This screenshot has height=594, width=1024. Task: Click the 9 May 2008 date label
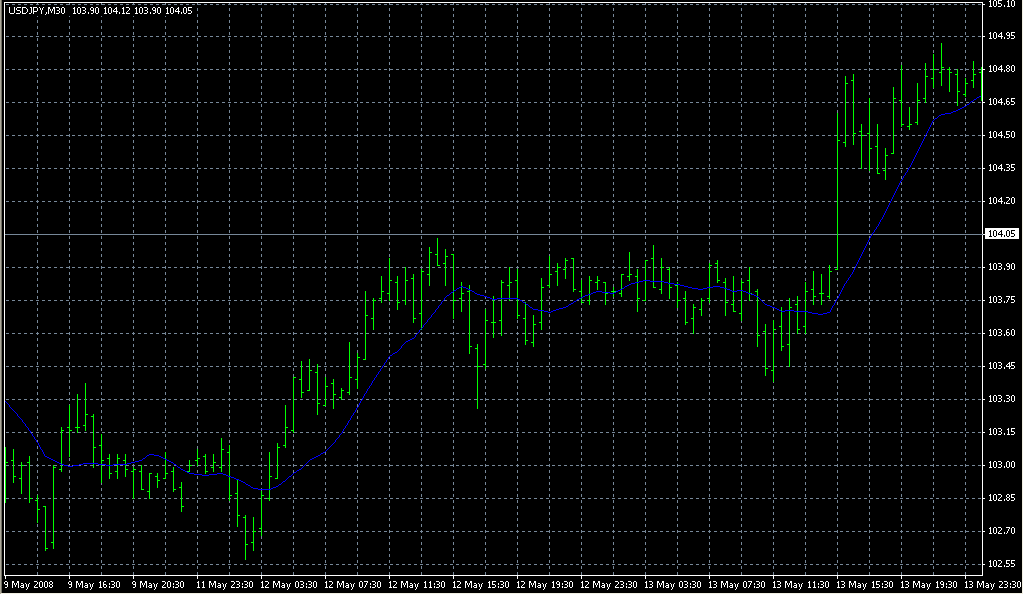[x=29, y=584]
